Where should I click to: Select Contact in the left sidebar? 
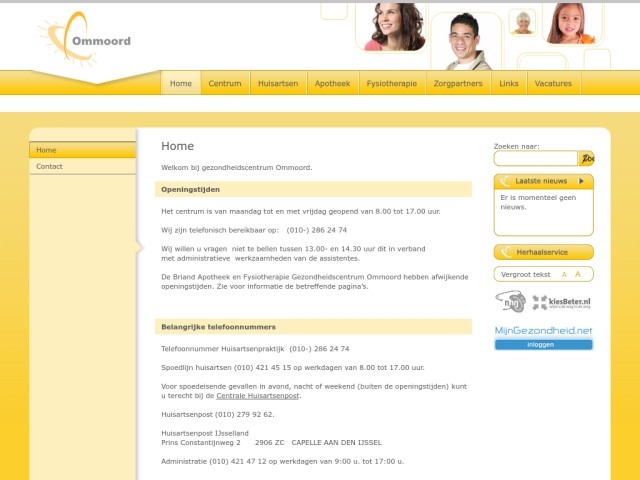[50, 166]
